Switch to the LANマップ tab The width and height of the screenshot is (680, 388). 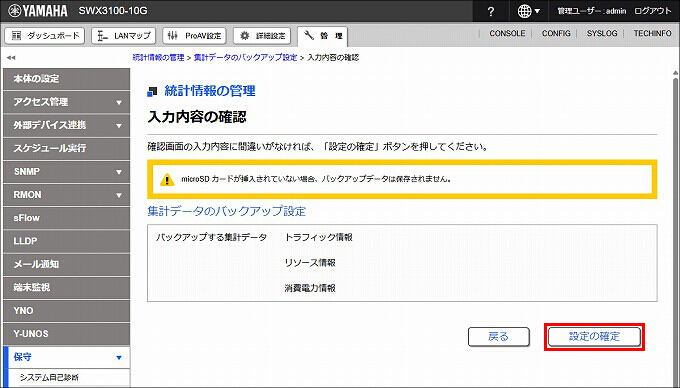[124, 36]
